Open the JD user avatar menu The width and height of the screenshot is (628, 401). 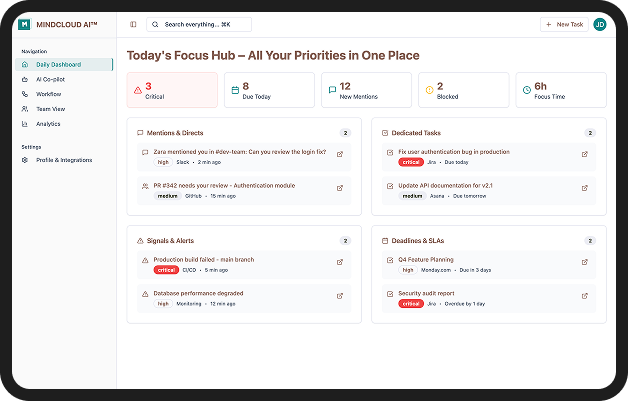tap(600, 24)
